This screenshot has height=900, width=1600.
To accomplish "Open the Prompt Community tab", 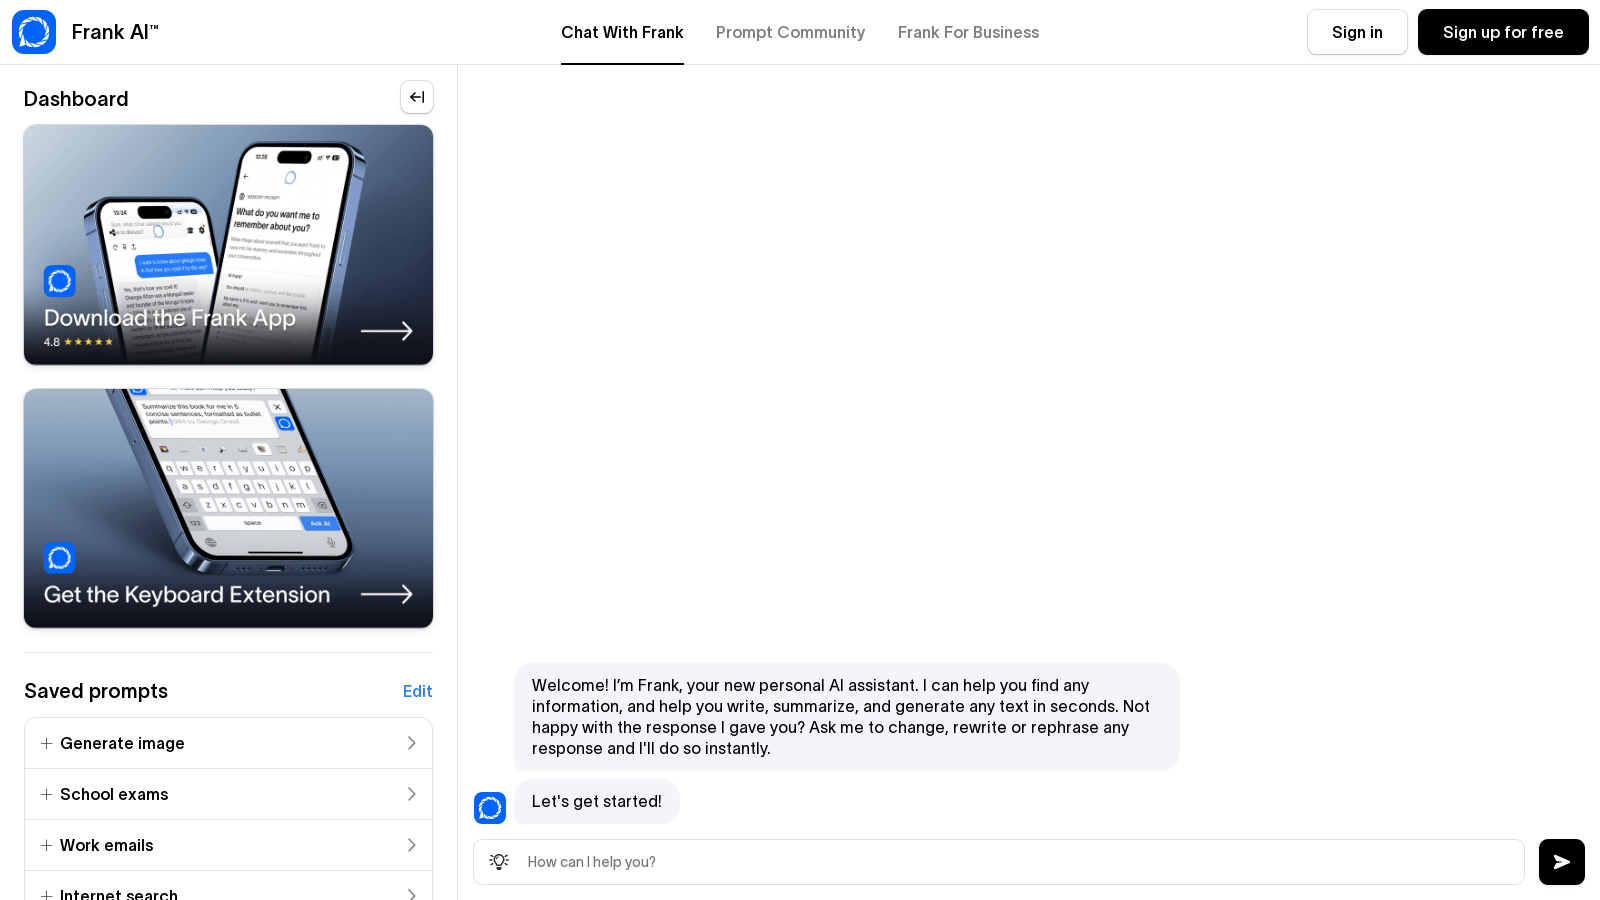I will coord(790,32).
